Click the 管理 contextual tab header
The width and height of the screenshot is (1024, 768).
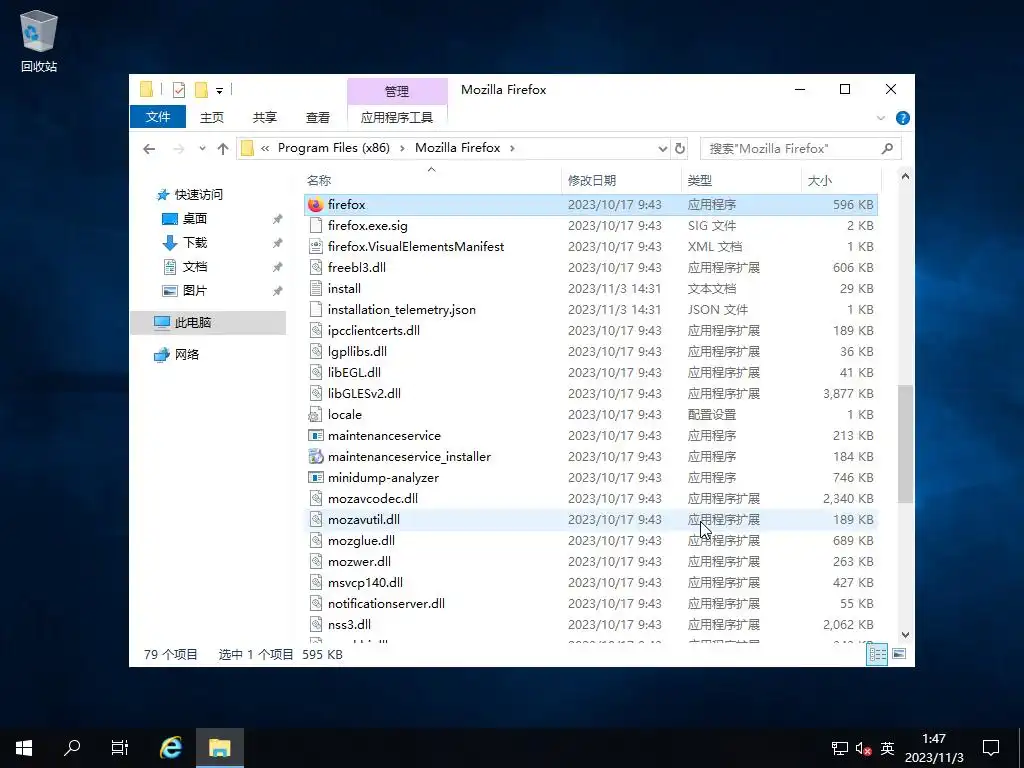click(397, 91)
